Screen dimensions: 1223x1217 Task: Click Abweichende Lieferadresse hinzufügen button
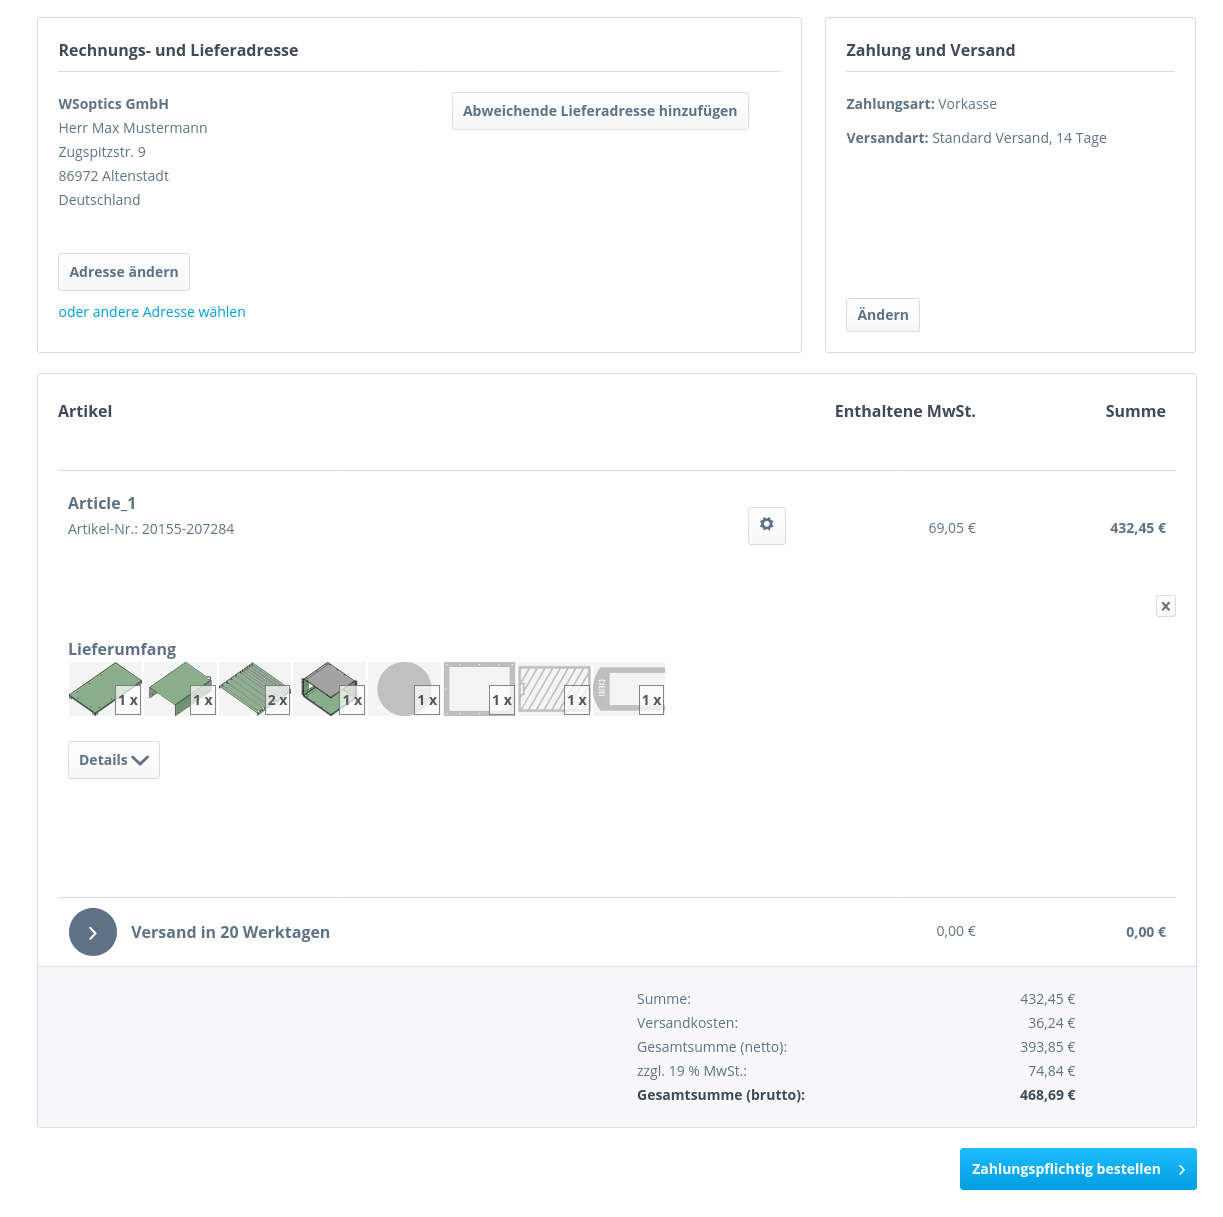pos(600,111)
